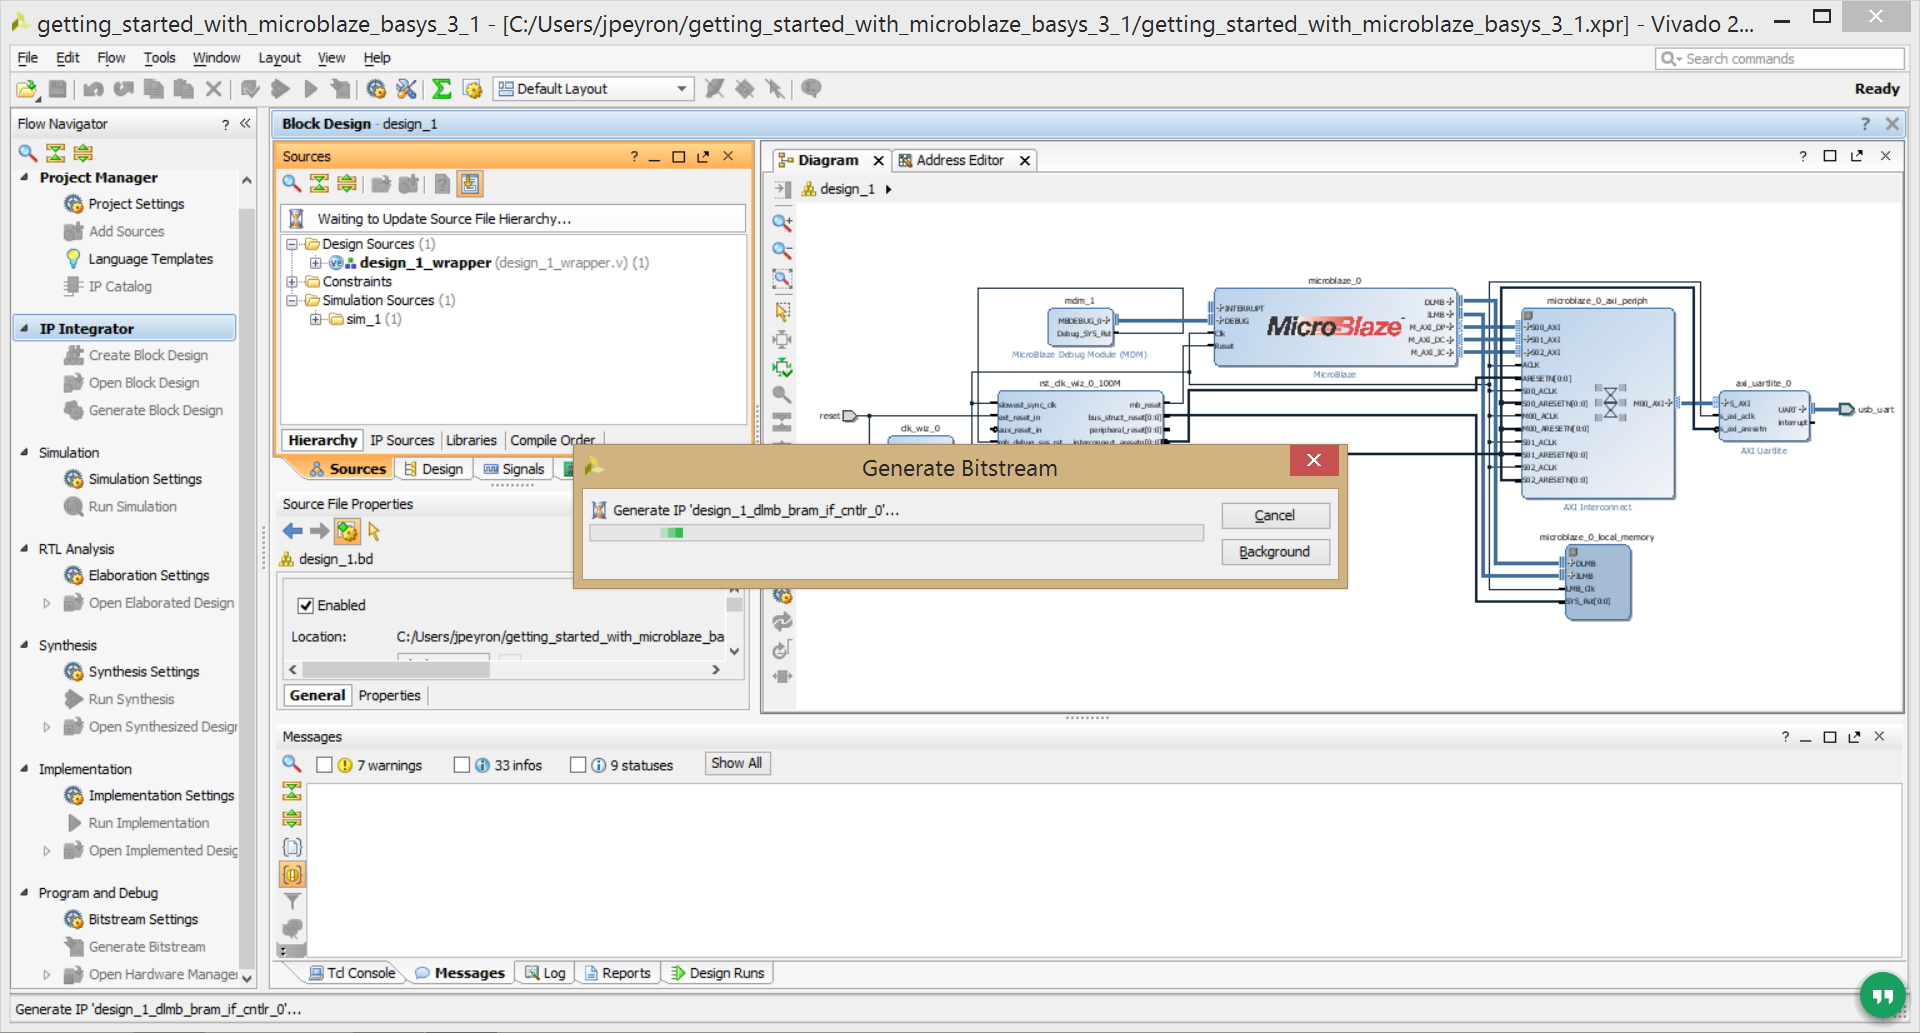
Task: Uncheck the Enabled checkbox
Action: click(306, 605)
